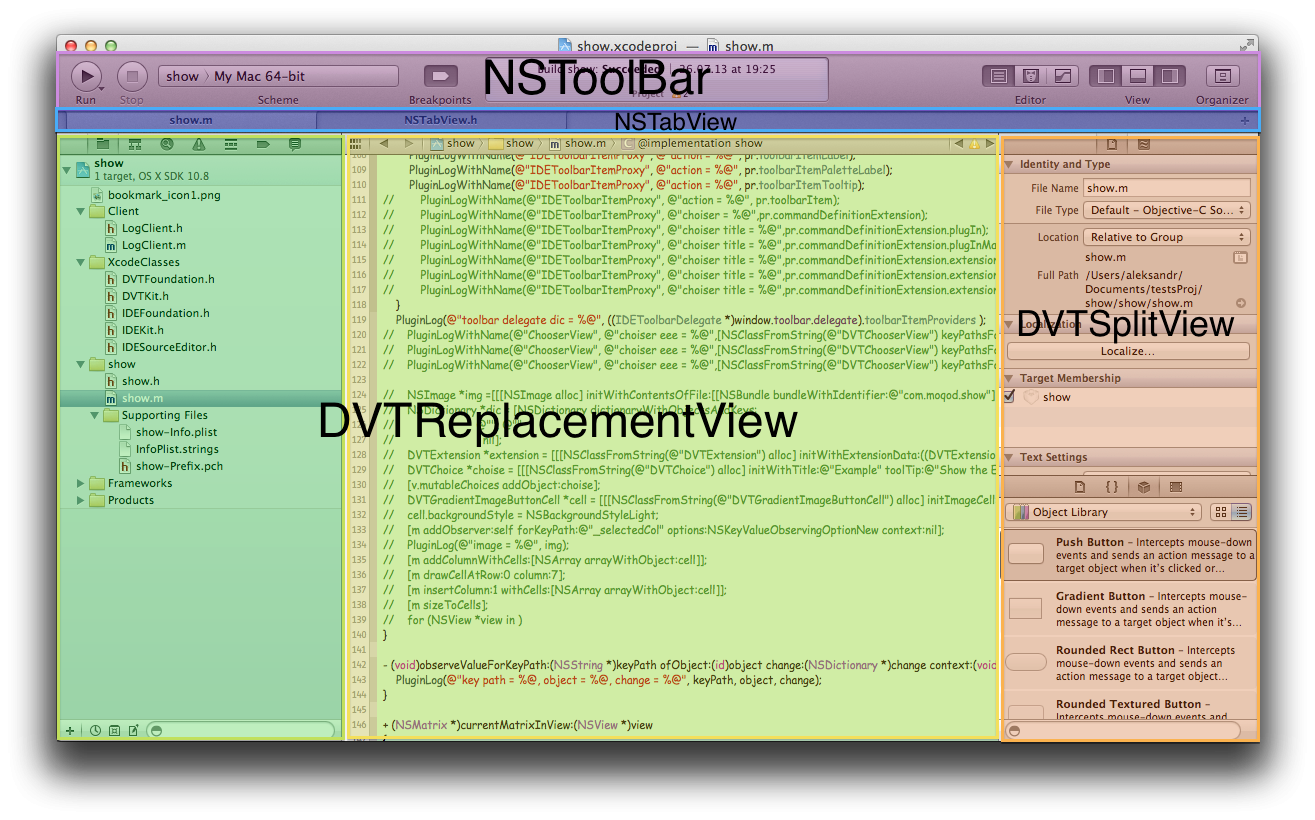The image size is (1315, 820).
Task: Click the navigator filter field
Action: [x=240, y=731]
